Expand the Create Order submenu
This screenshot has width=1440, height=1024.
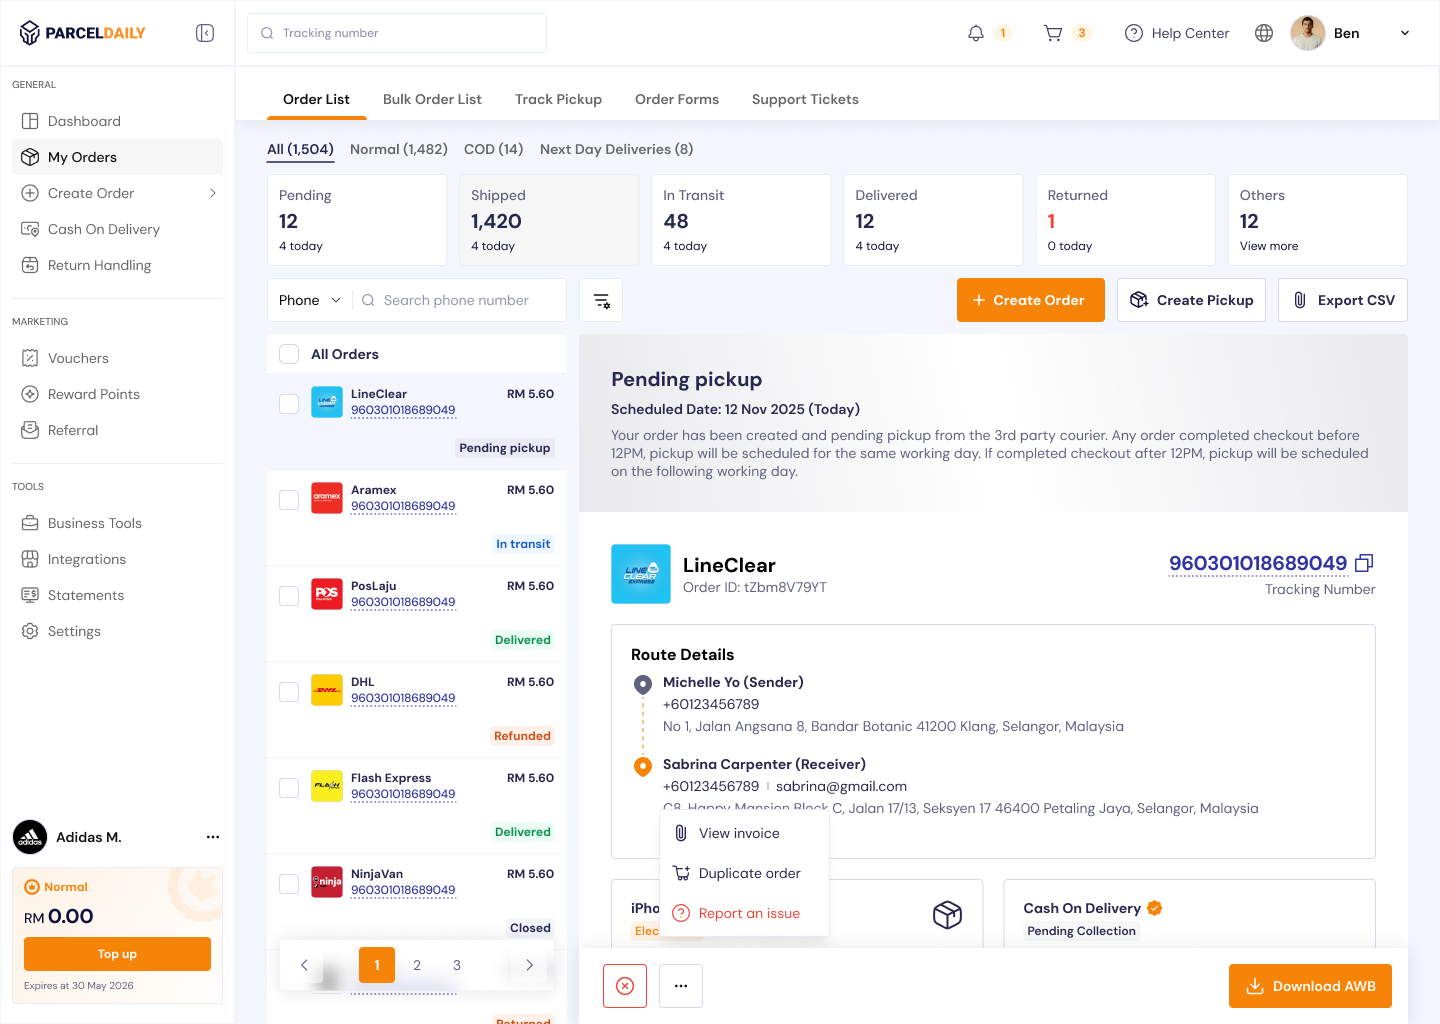coord(212,193)
